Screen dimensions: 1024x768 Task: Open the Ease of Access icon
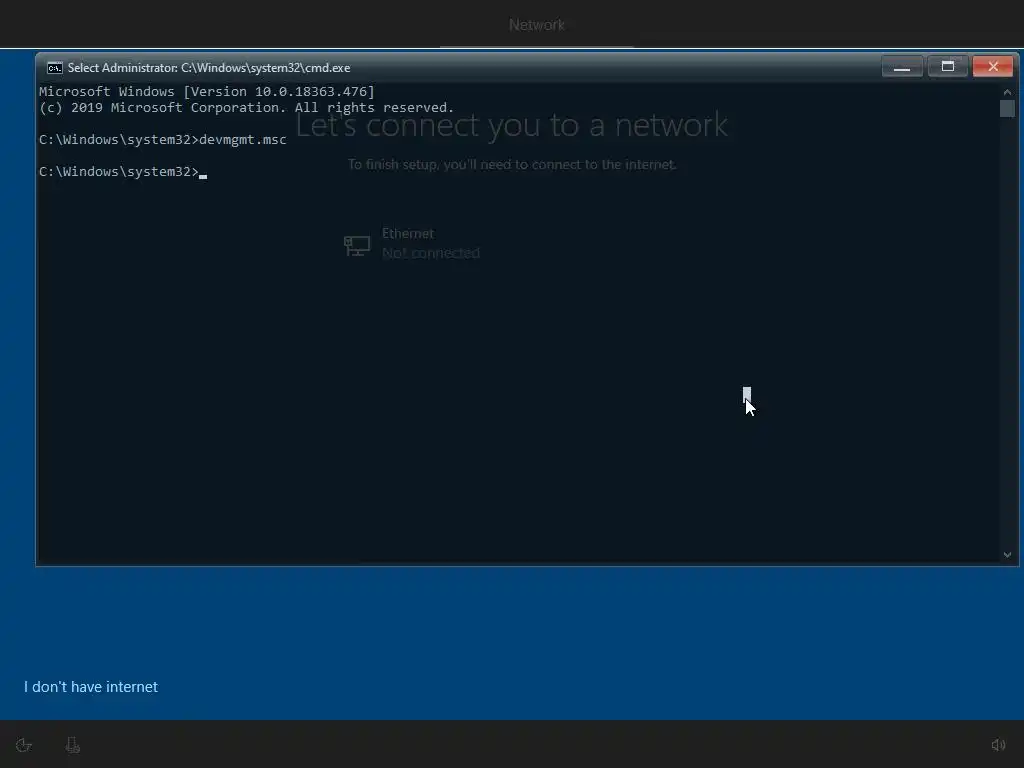coord(24,745)
